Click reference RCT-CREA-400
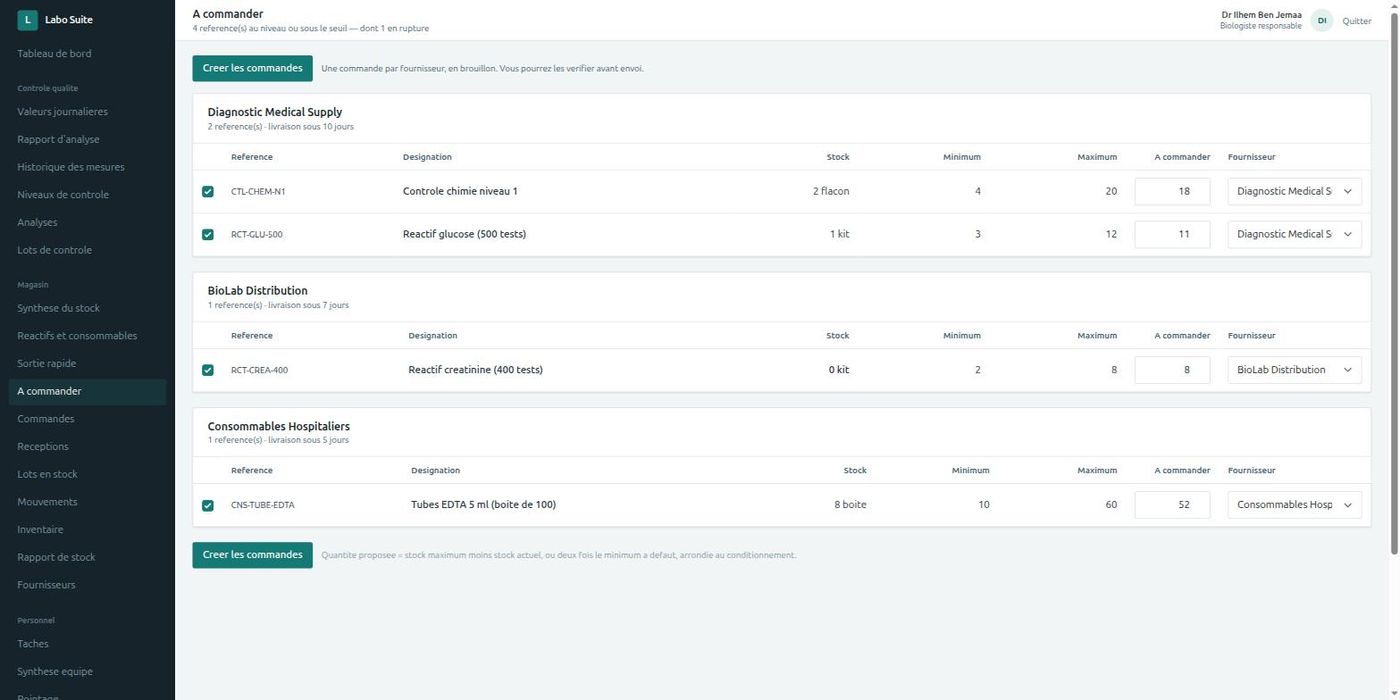Viewport: 1400px width, 700px height. 259,370
